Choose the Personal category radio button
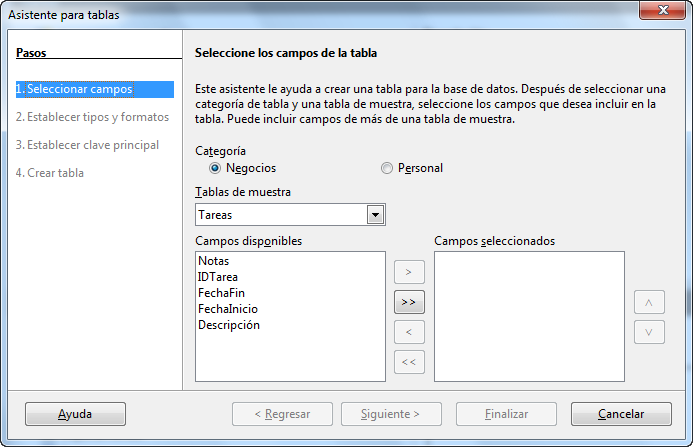 [x=387, y=168]
